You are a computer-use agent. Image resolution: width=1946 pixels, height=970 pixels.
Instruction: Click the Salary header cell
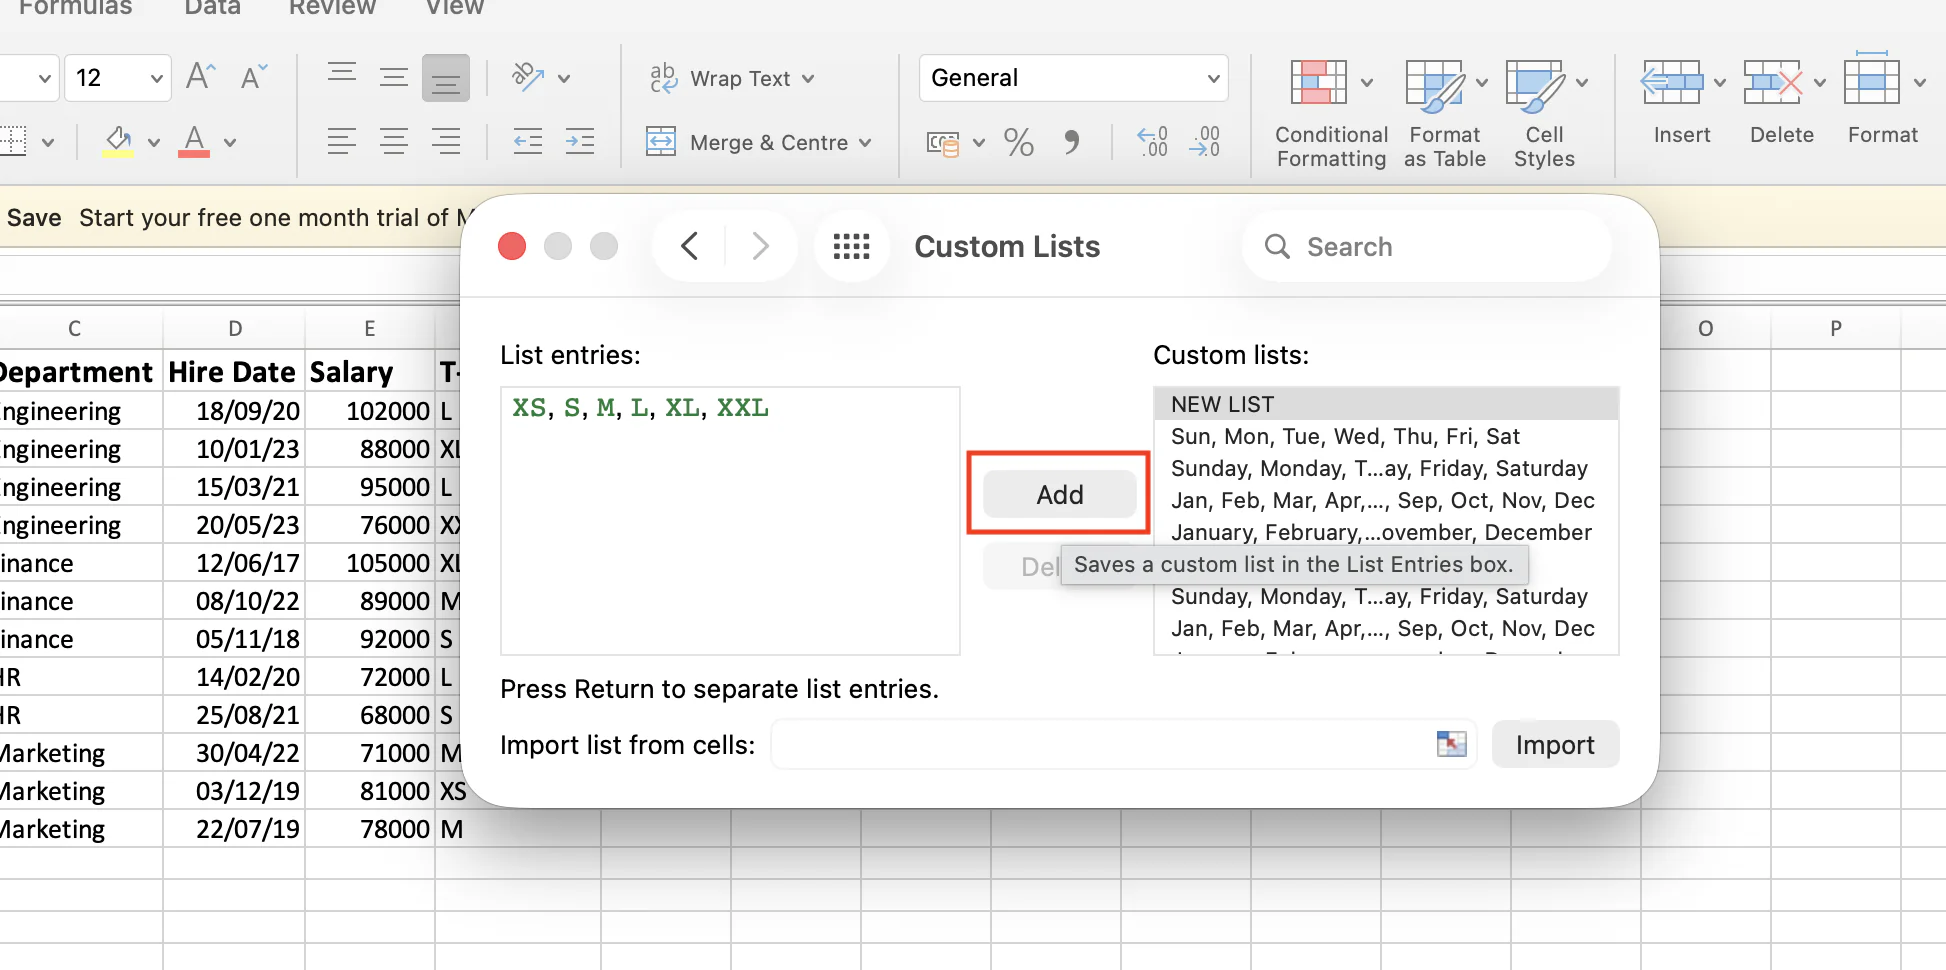click(x=370, y=372)
